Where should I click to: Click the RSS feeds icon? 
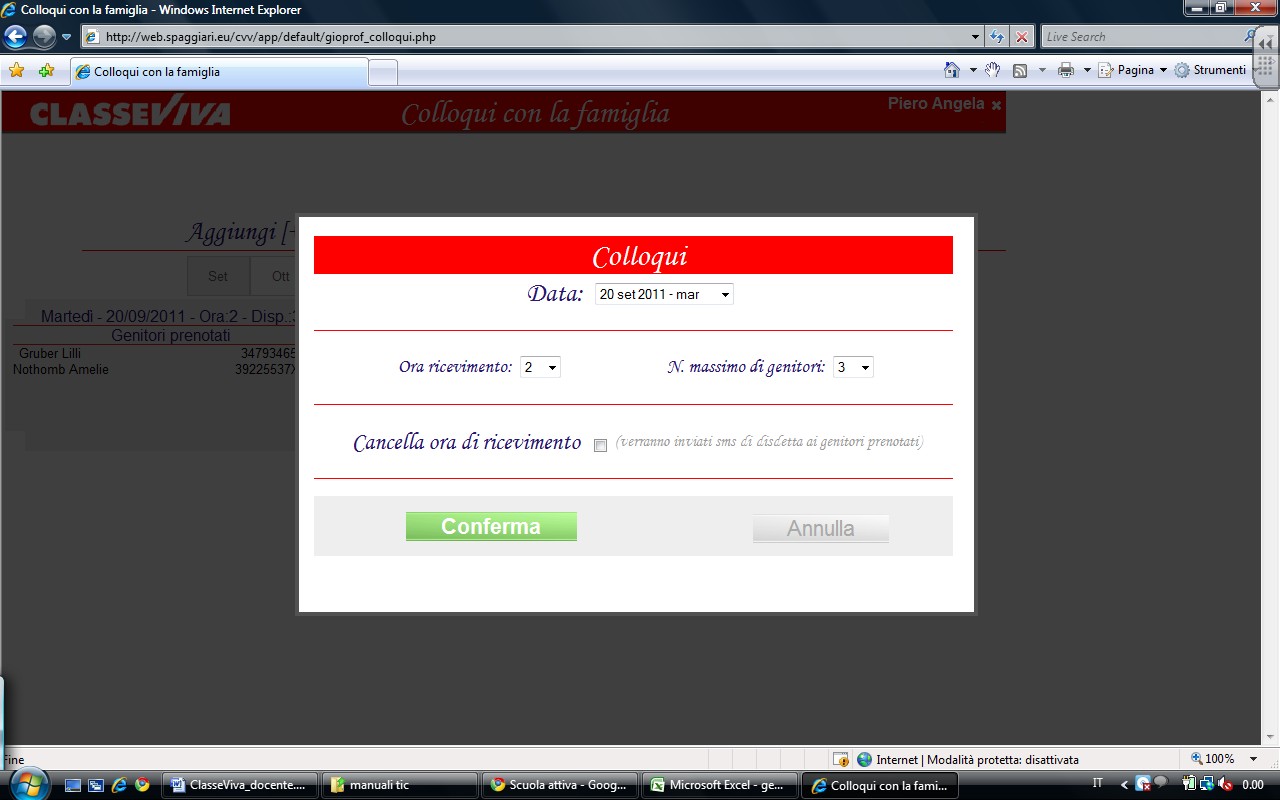1020,70
